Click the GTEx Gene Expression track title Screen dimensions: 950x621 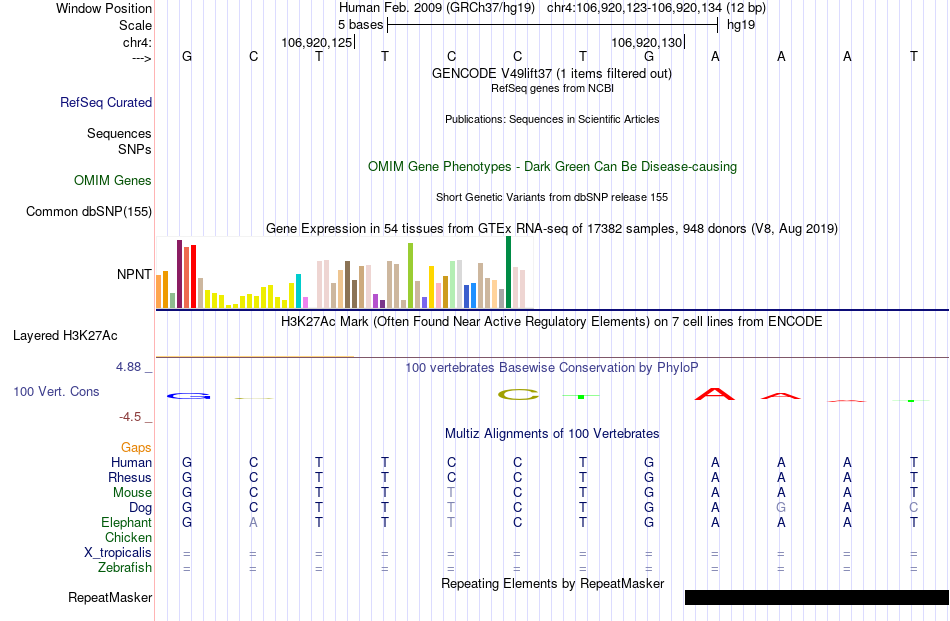click(552, 228)
